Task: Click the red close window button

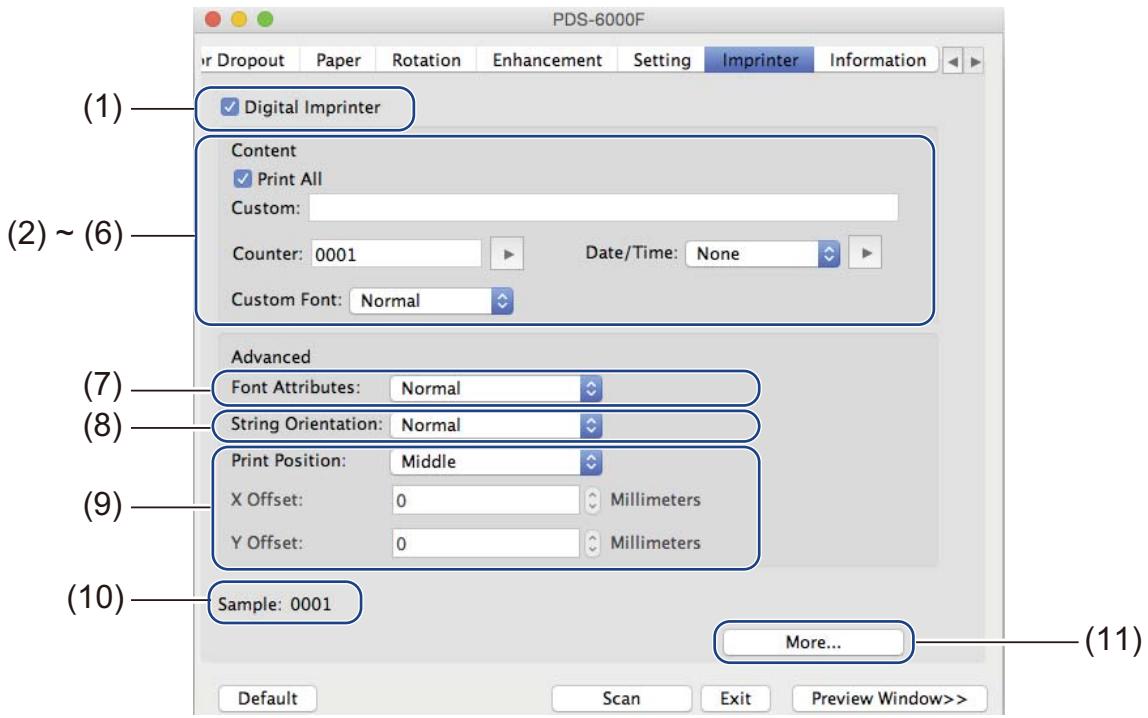Action: (x=213, y=20)
